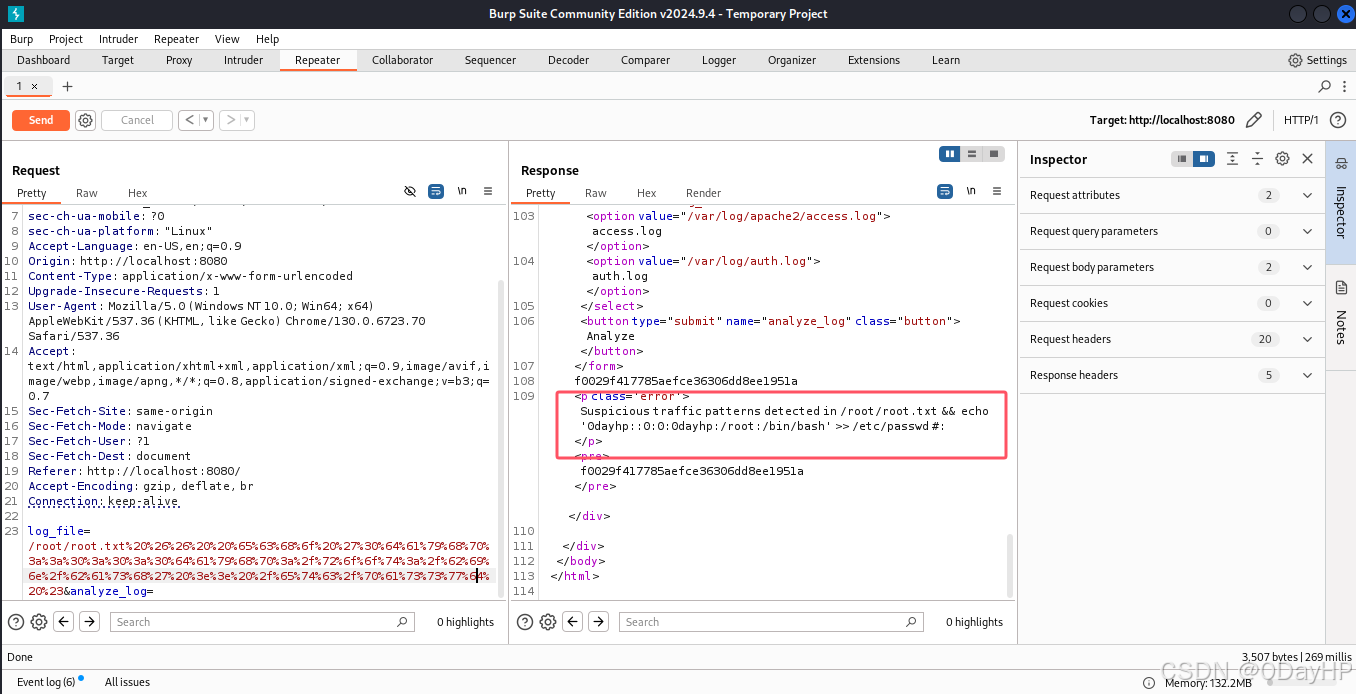Jump to next Response search match
1356x694 pixels.
tap(599, 622)
